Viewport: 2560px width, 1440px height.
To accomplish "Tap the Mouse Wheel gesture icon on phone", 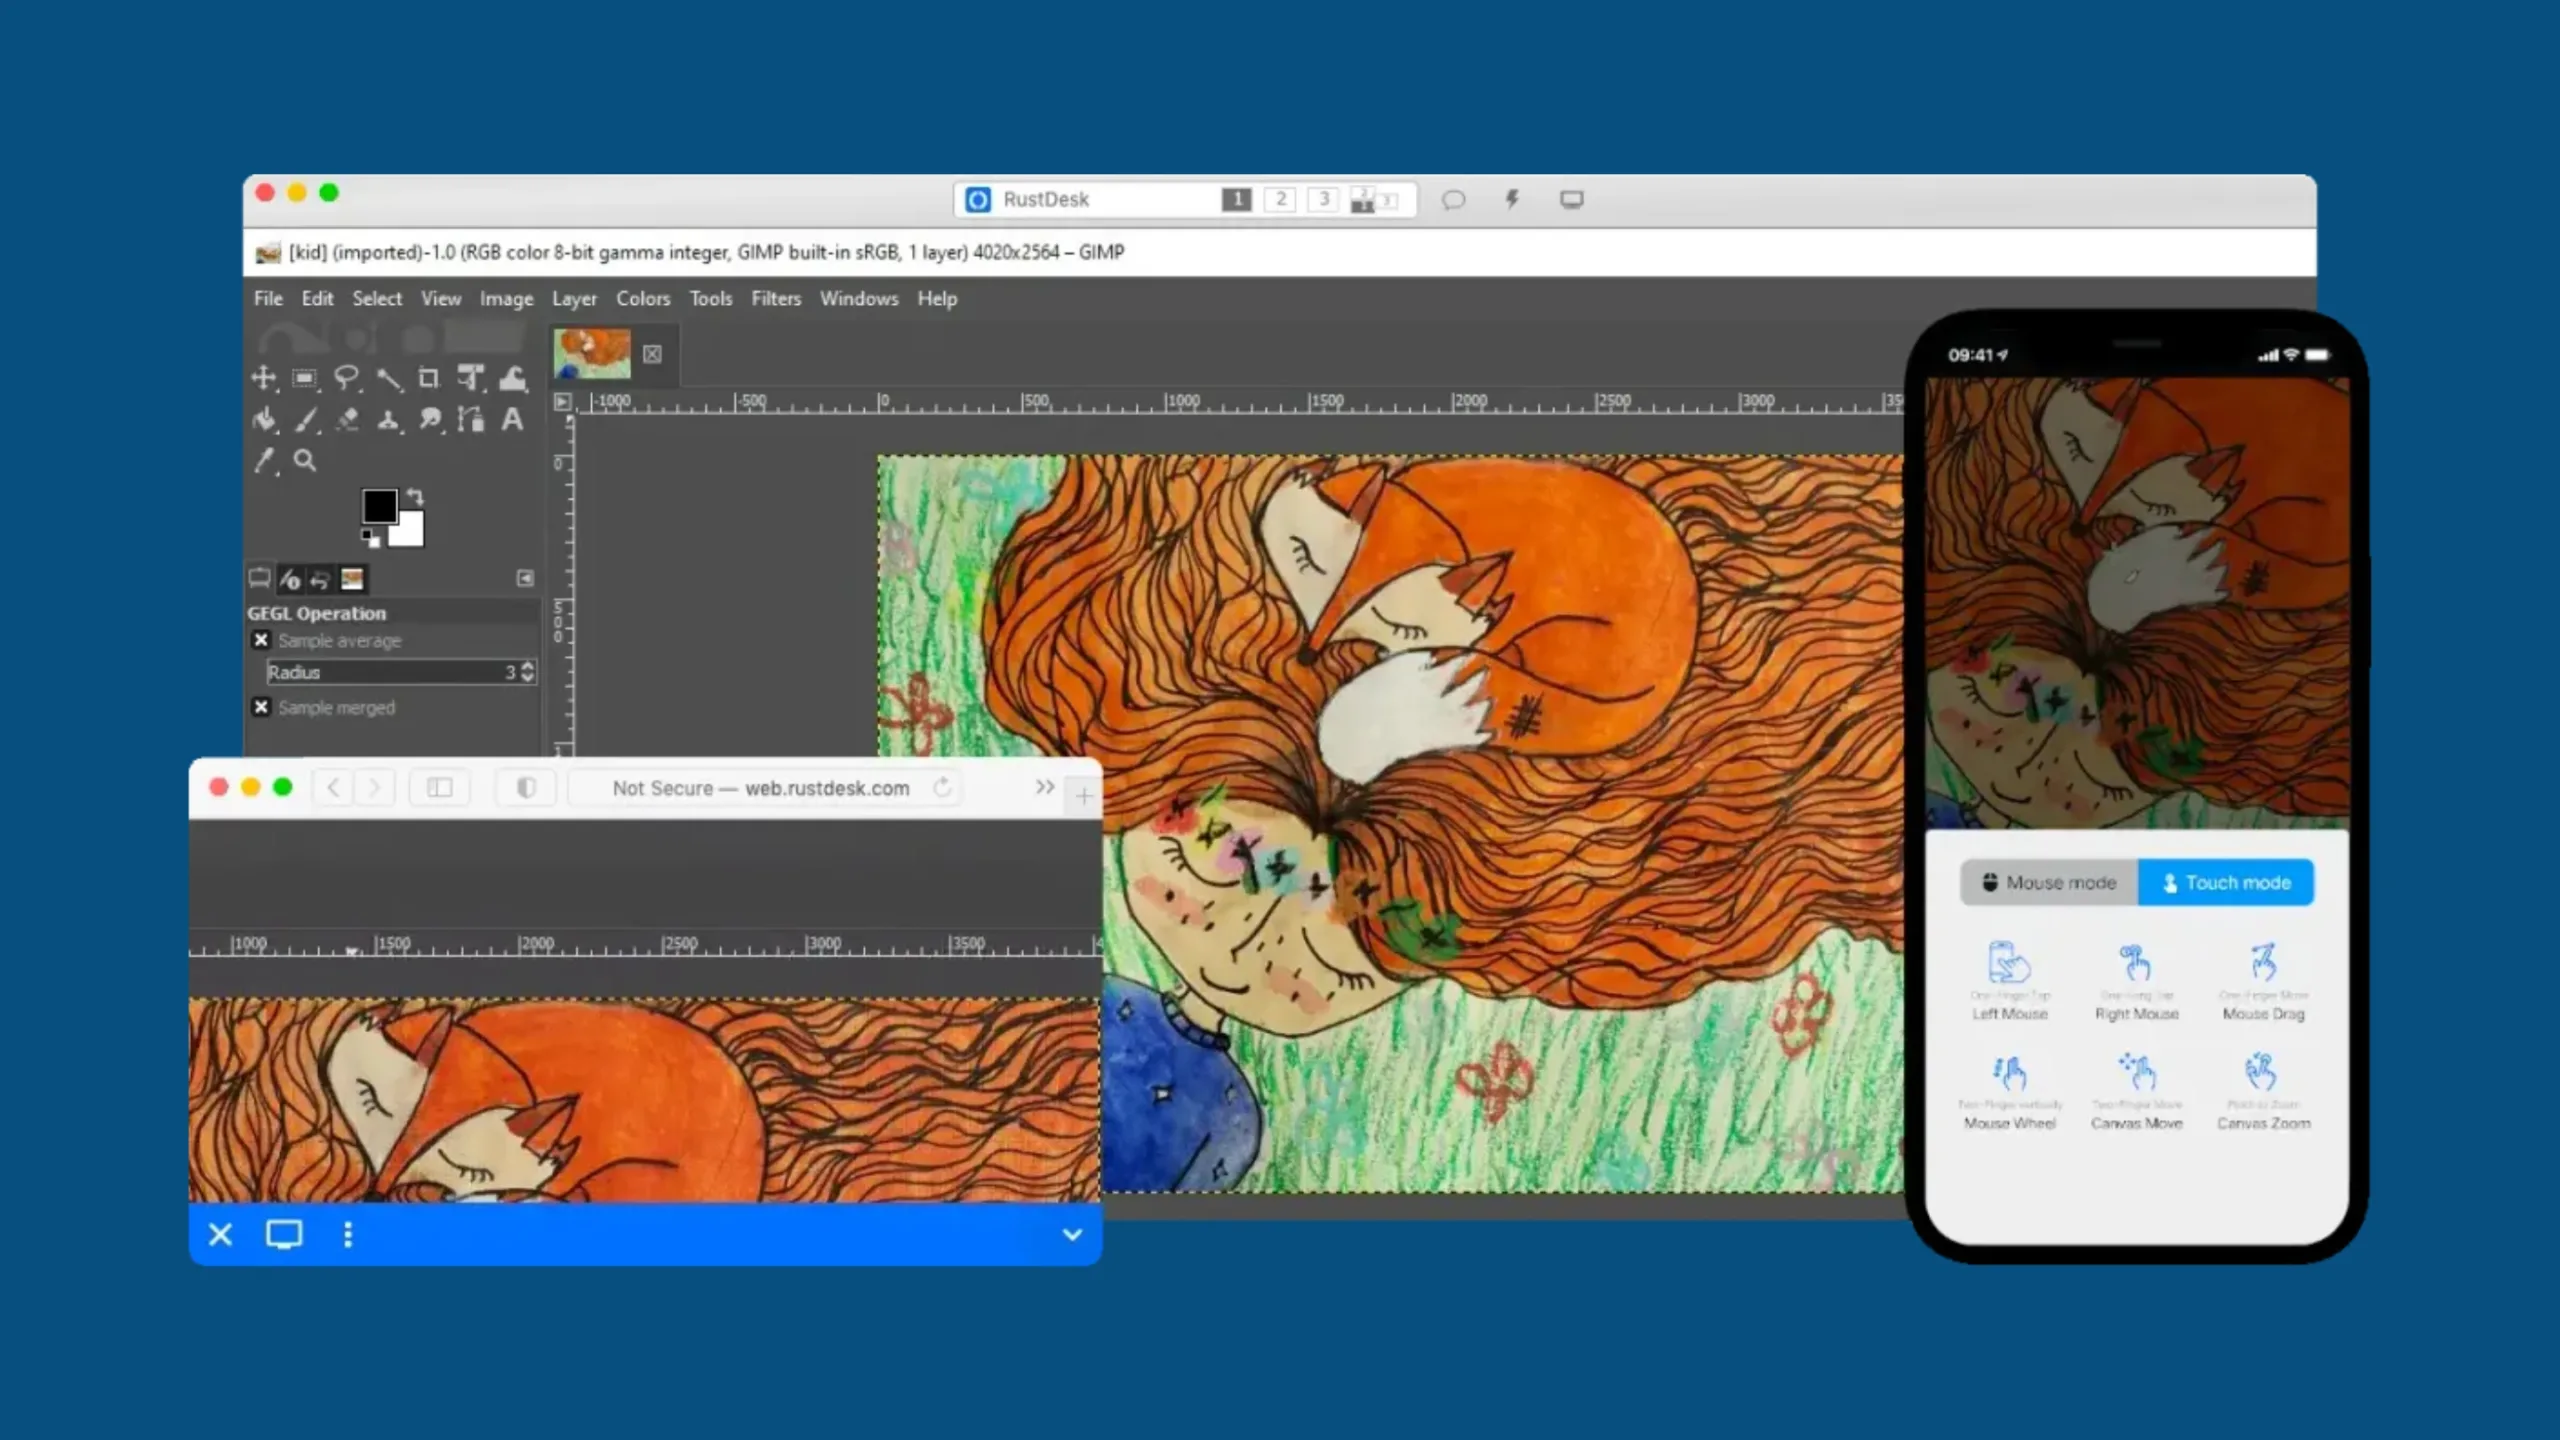I will [x=2009, y=1073].
